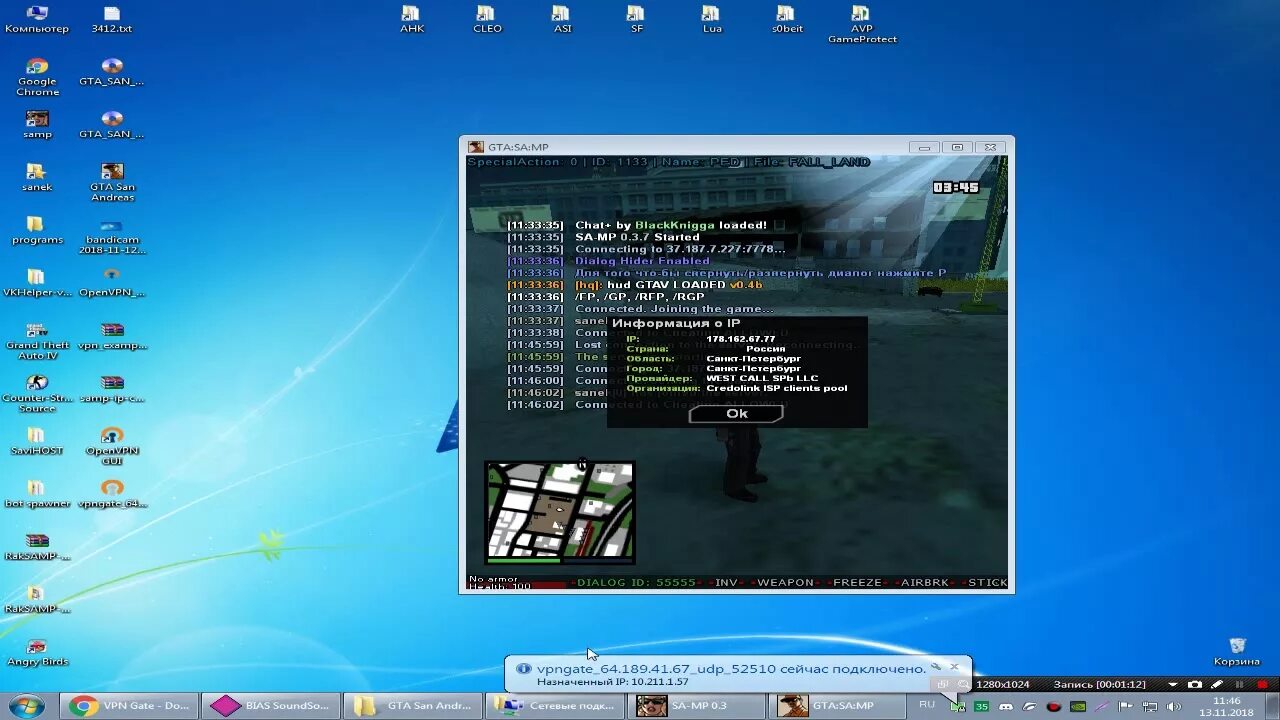1280x720 pixels.
Task: Open the sanek folder on desktop
Action: pyautogui.click(x=37, y=177)
